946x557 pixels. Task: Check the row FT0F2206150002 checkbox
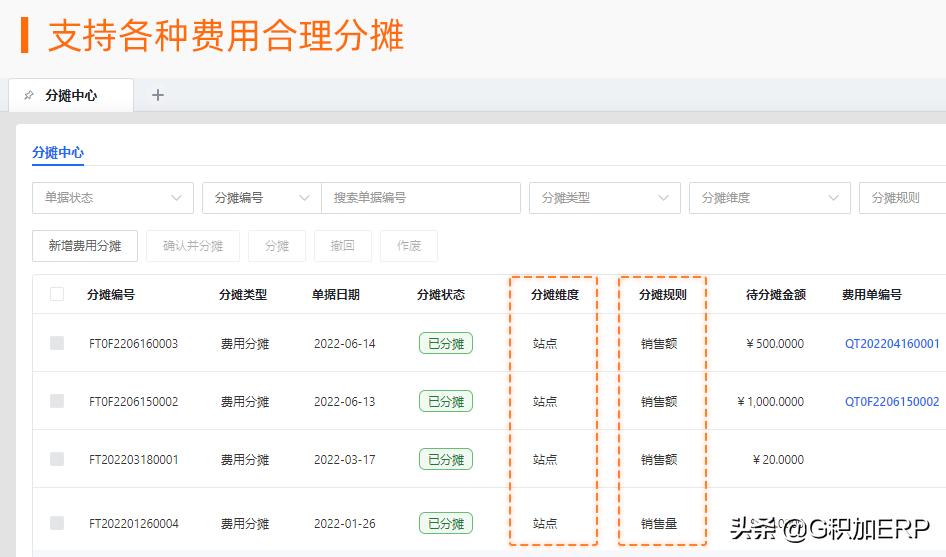click(57, 401)
